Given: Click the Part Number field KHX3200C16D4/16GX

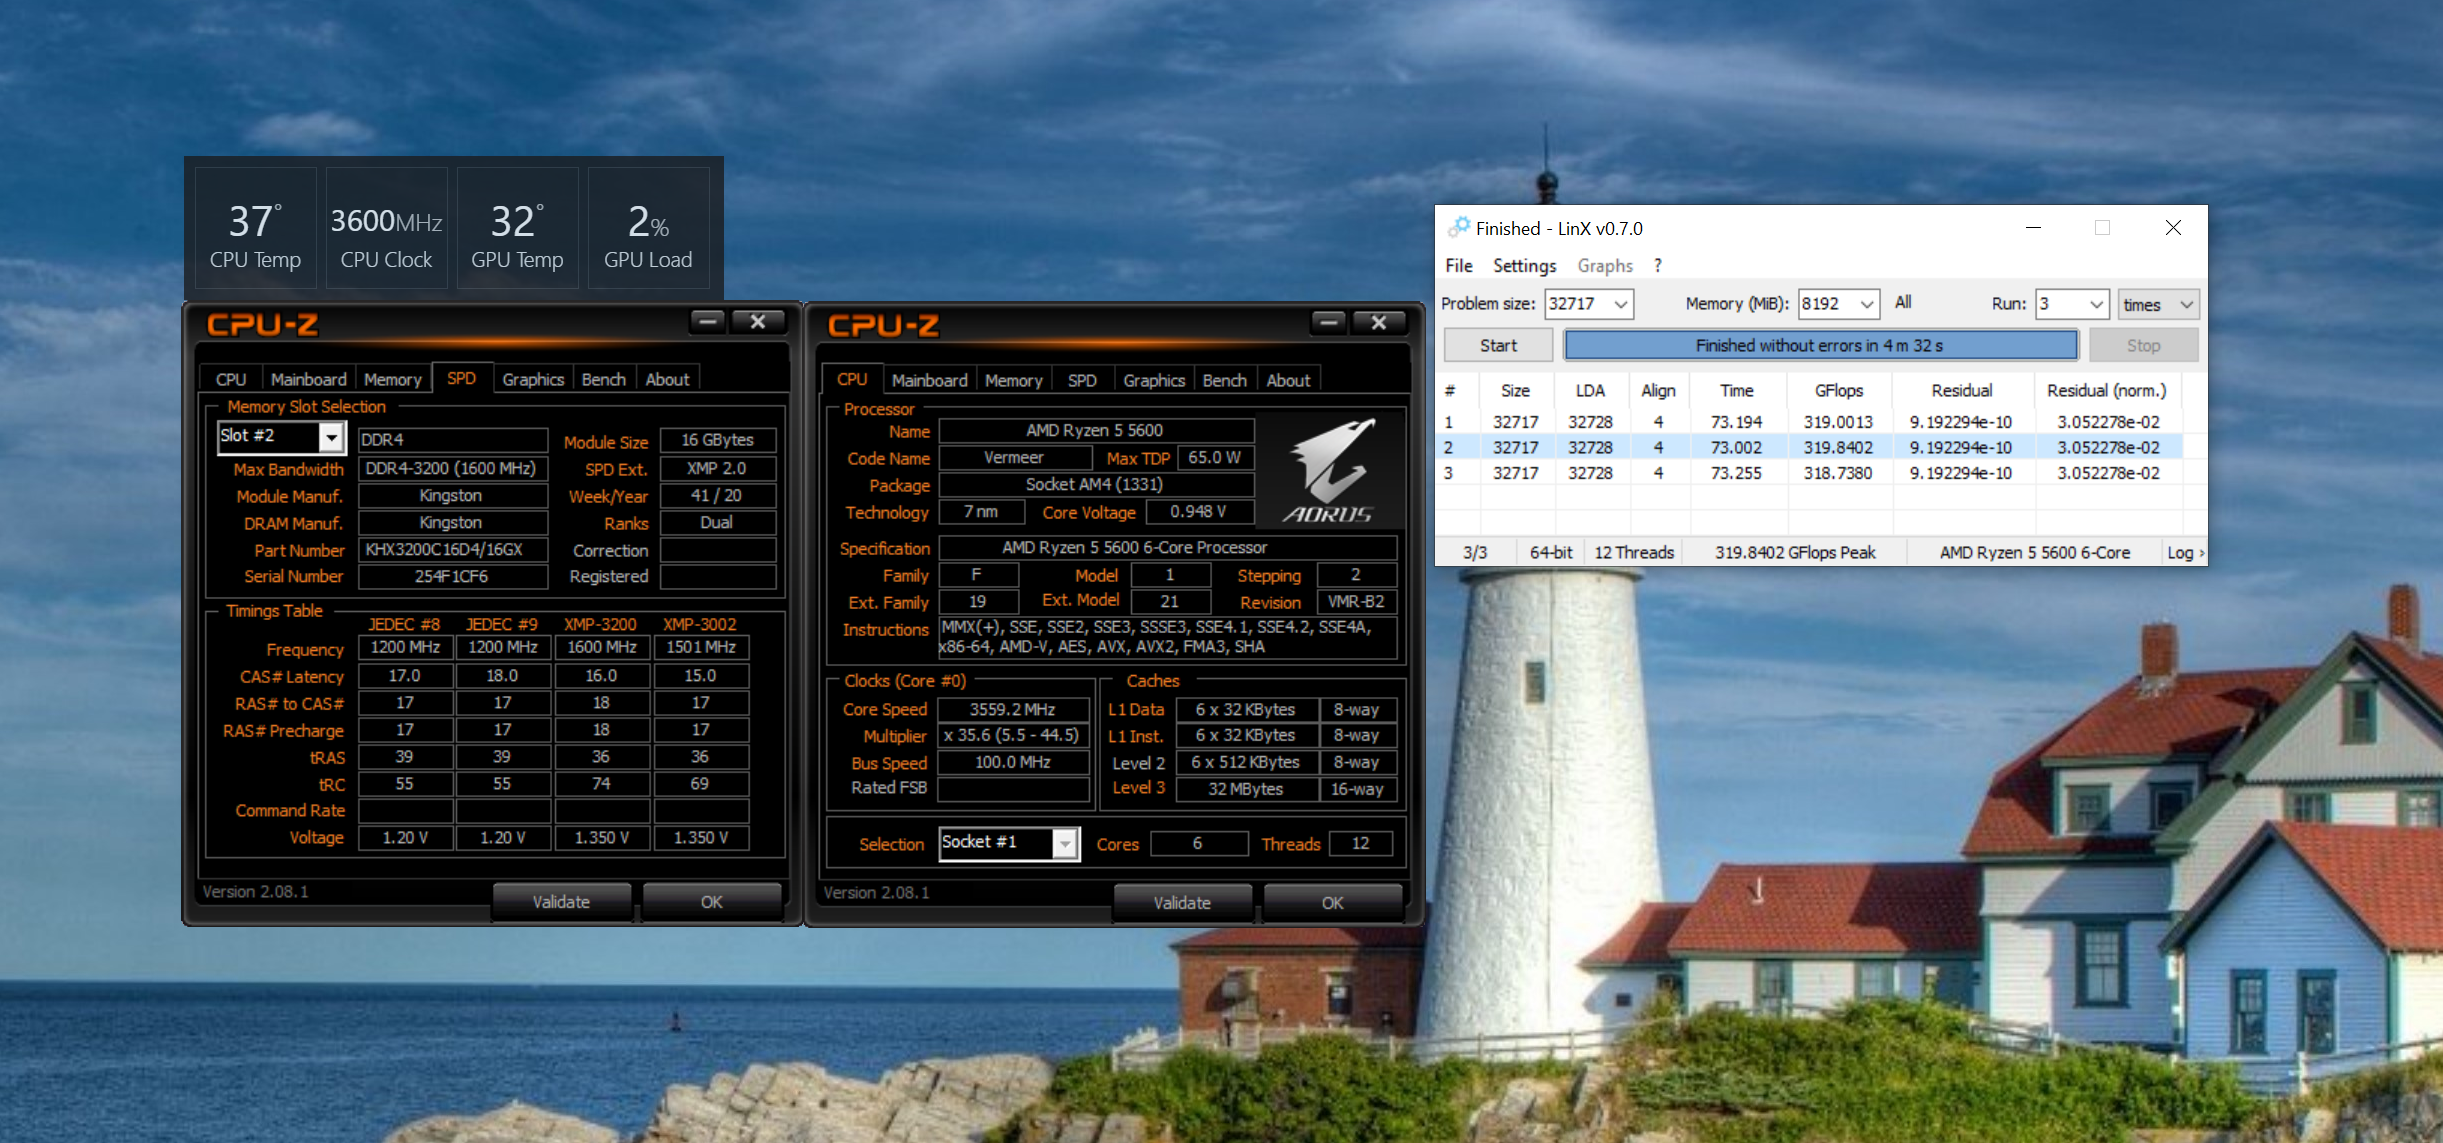Looking at the screenshot, I should pos(453,550).
